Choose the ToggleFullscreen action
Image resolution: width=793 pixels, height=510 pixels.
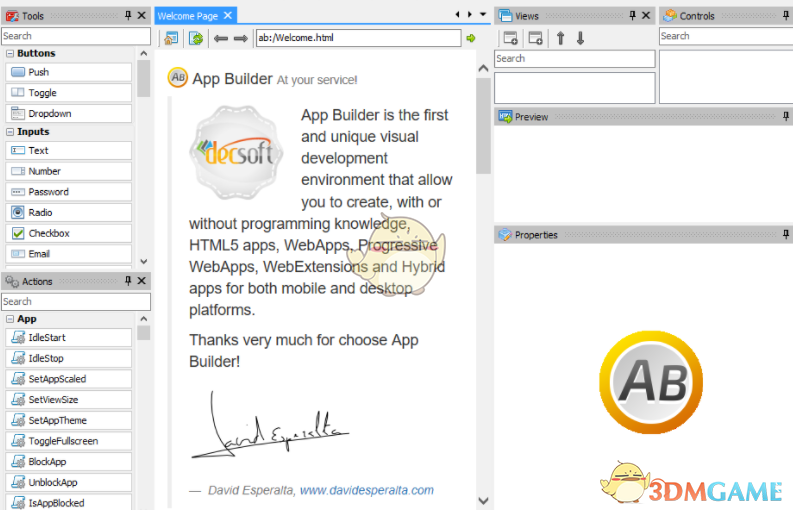click(69, 442)
